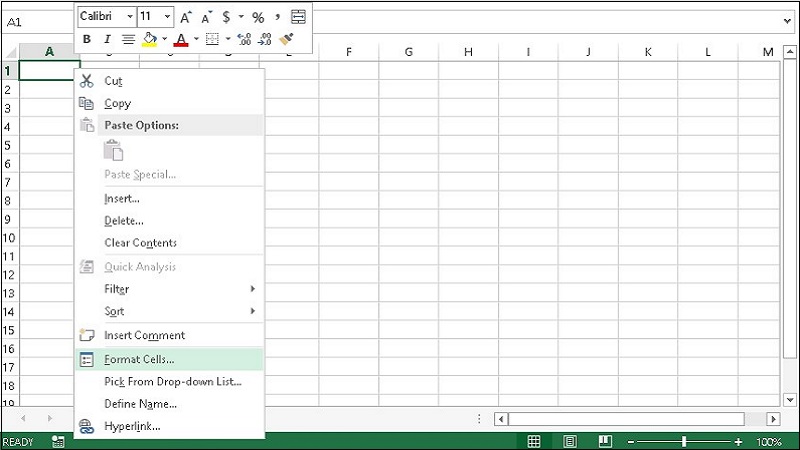The height and width of the screenshot is (450, 800).
Task: Switch to Page Layout view
Action: coord(570,441)
